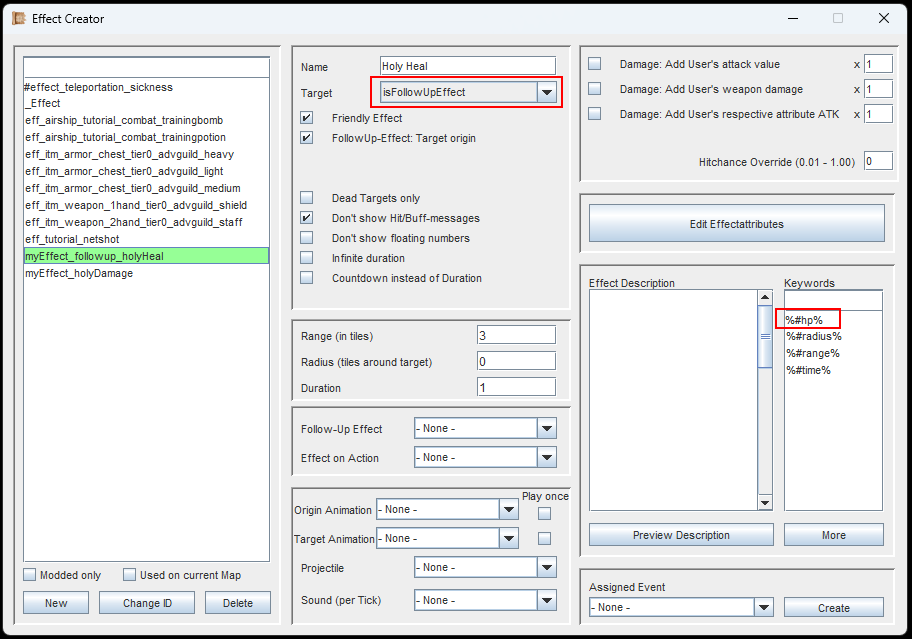The width and height of the screenshot is (912, 639).
Task: Toggle the Friendly Effect checkbox
Action: (x=307, y=118)
